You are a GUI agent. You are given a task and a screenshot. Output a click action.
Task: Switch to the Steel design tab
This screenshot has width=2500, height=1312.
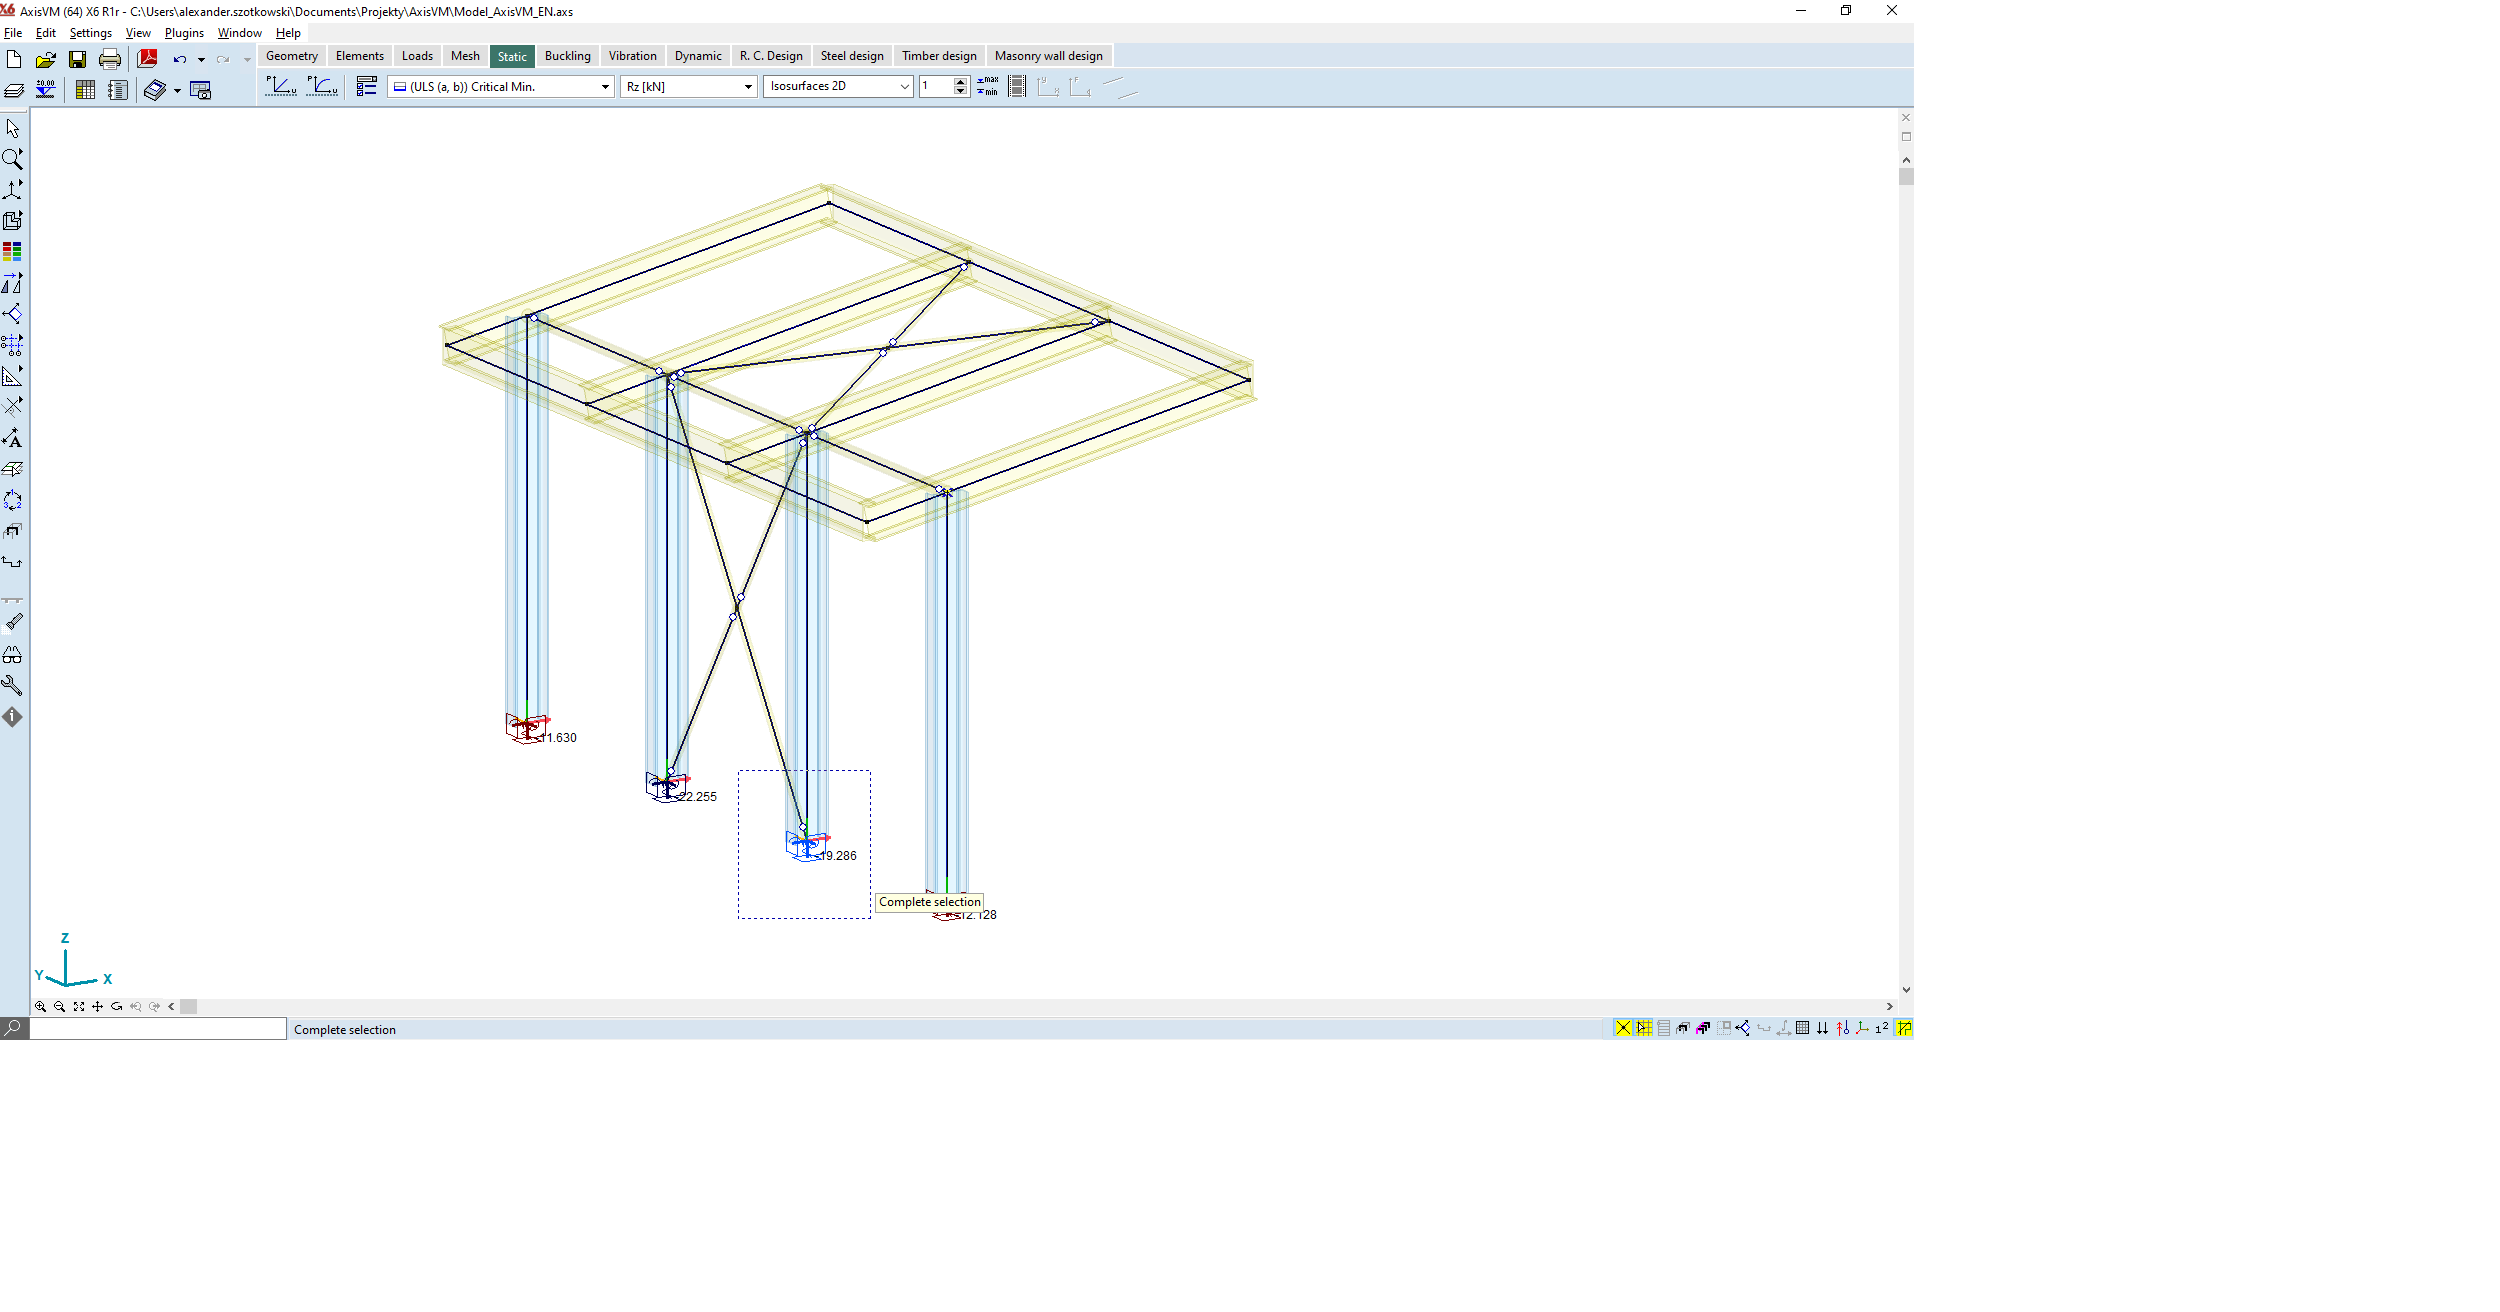[851, 56]
